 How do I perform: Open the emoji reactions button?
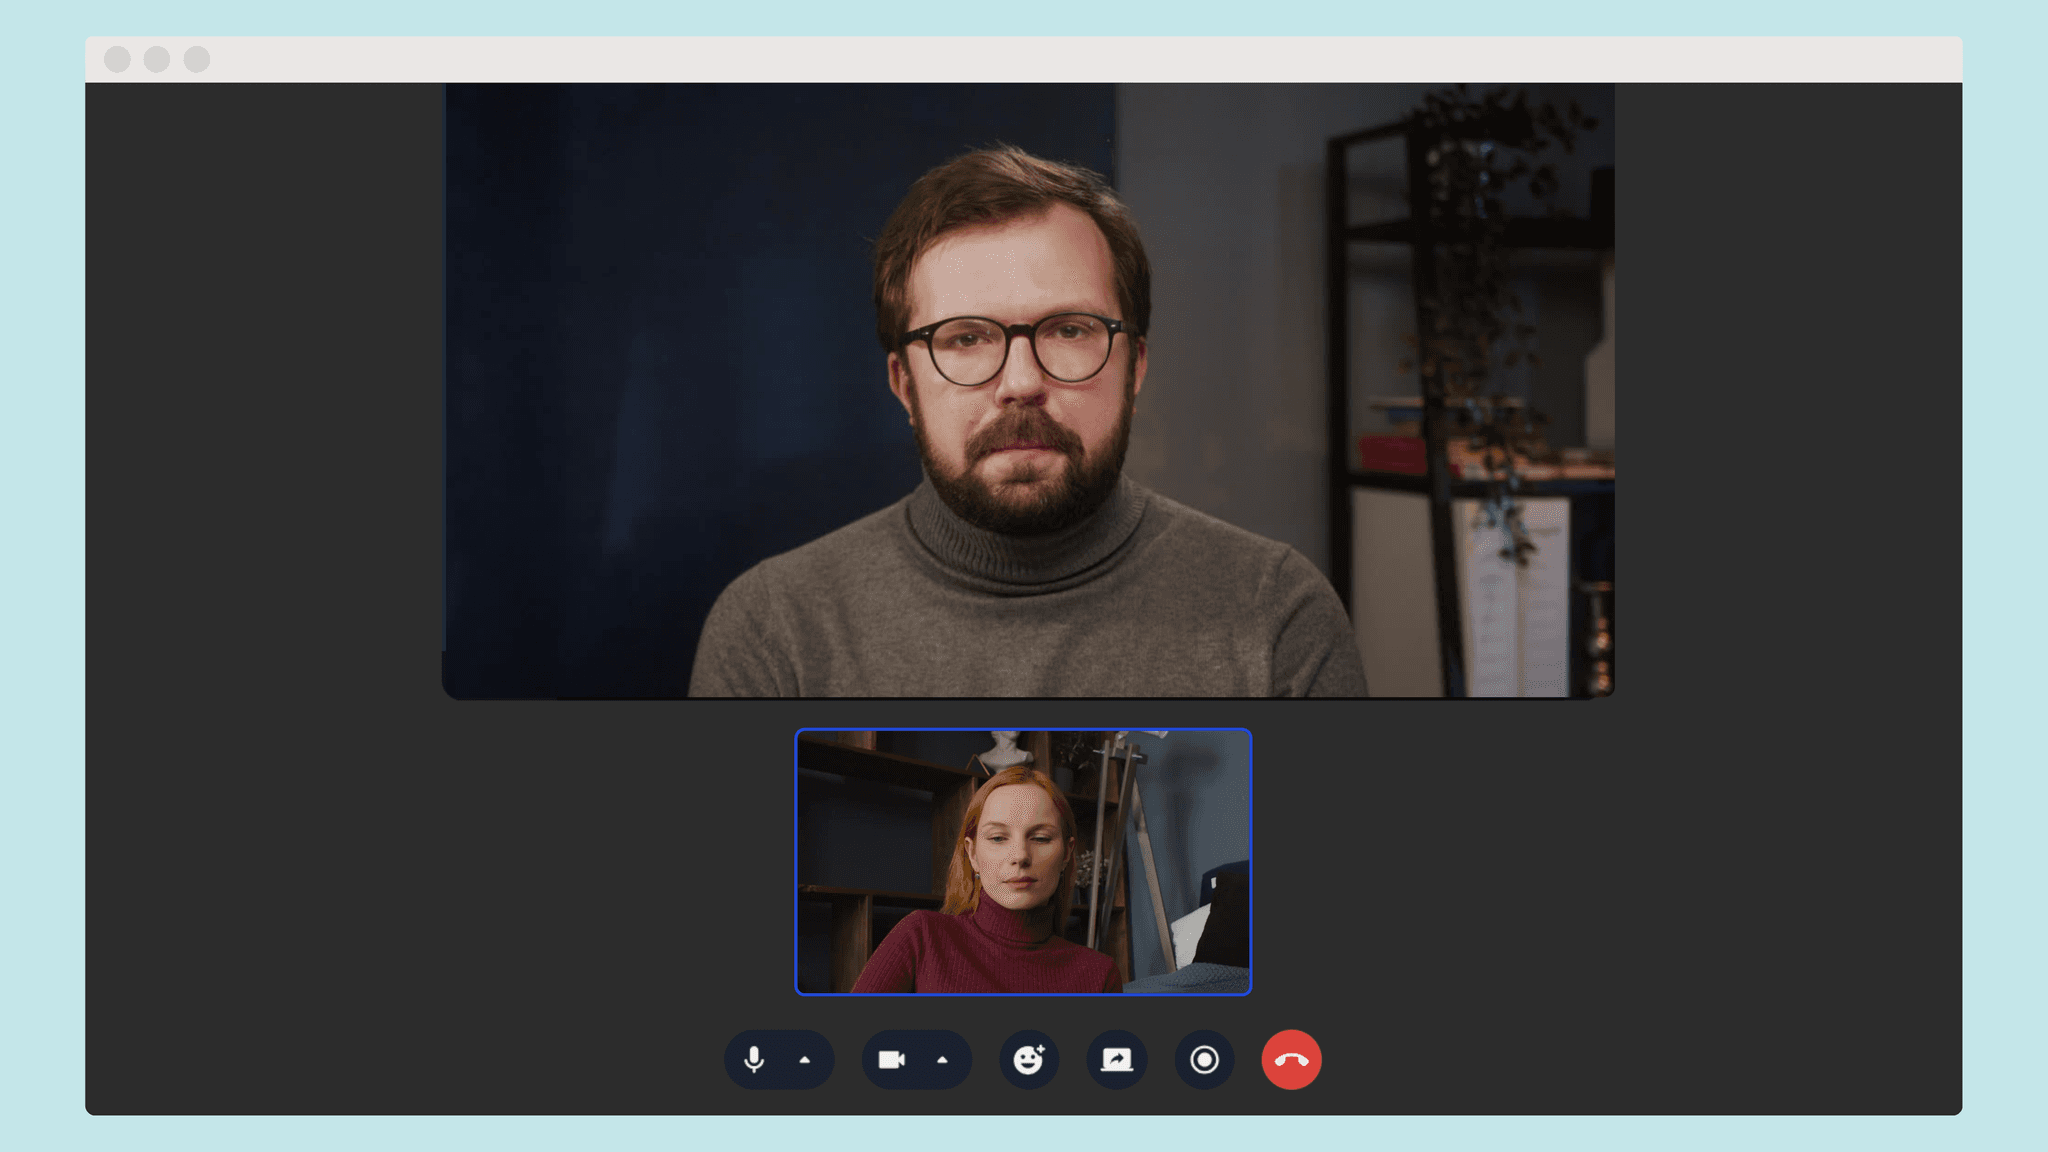click(1029, 1060)
